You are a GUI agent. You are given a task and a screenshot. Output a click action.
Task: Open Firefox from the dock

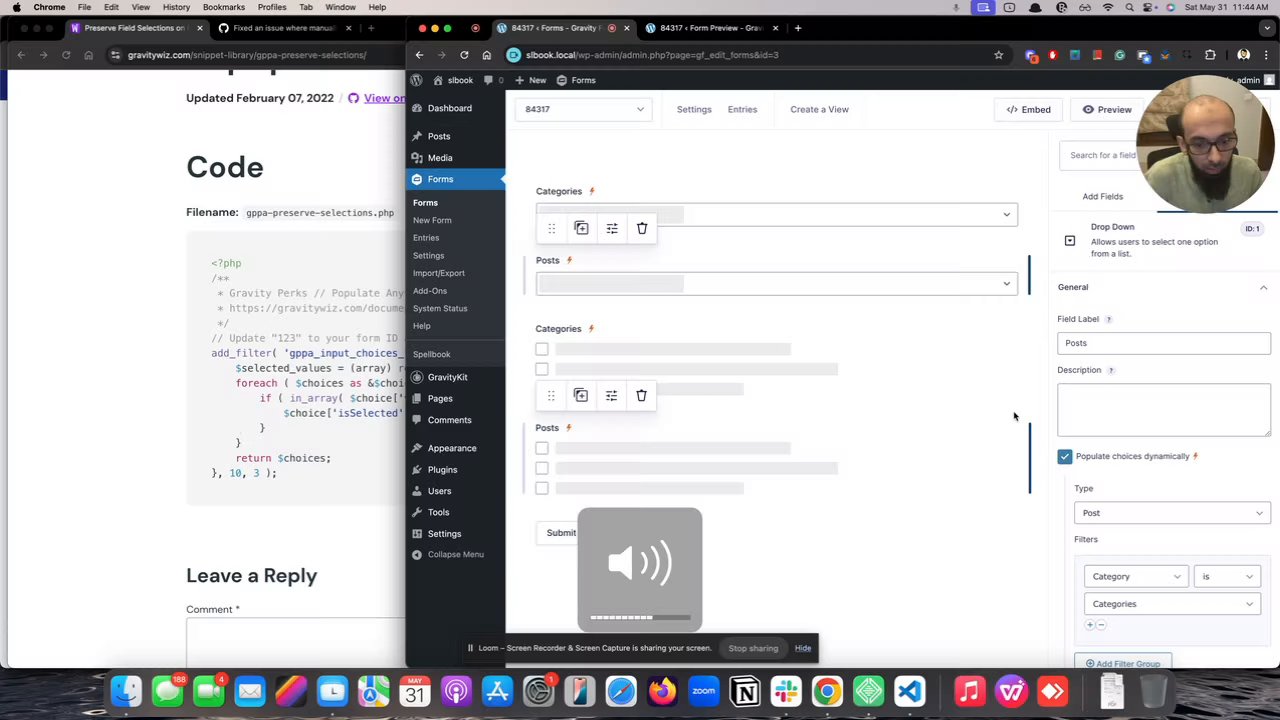pyautogui.click(x=662, y=691)
